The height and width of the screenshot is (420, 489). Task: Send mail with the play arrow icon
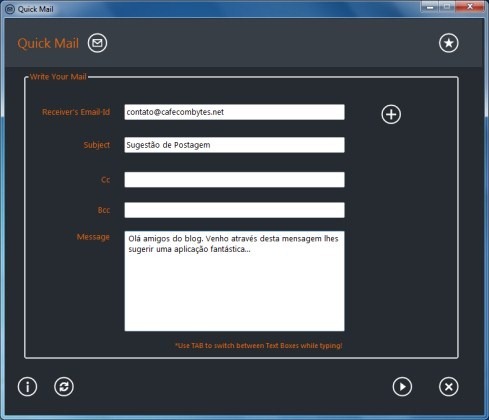pyautogui.click(x=402, y=387)
